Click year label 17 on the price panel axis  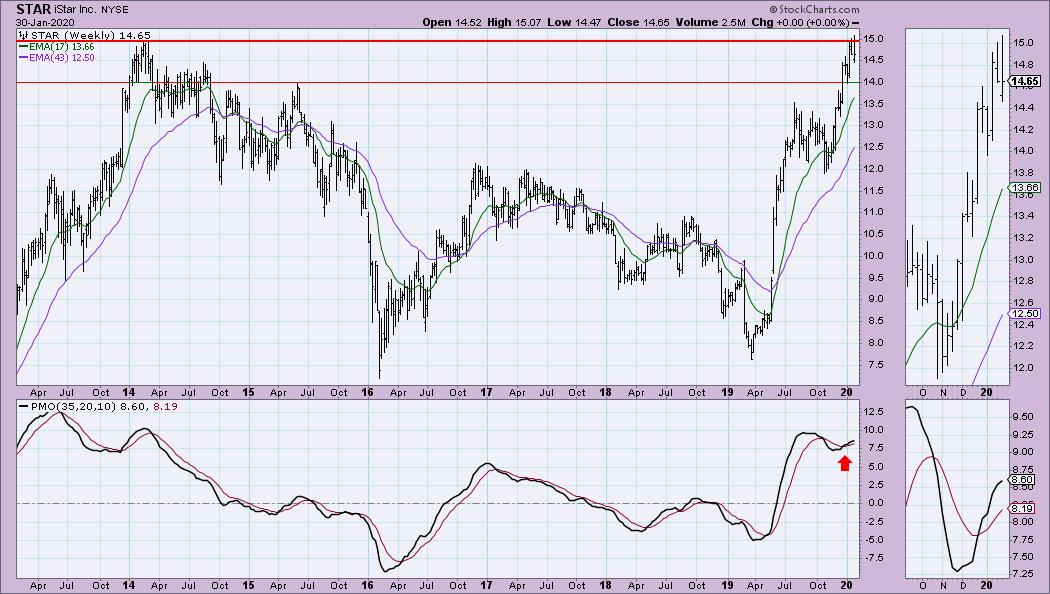coord(485,392)
